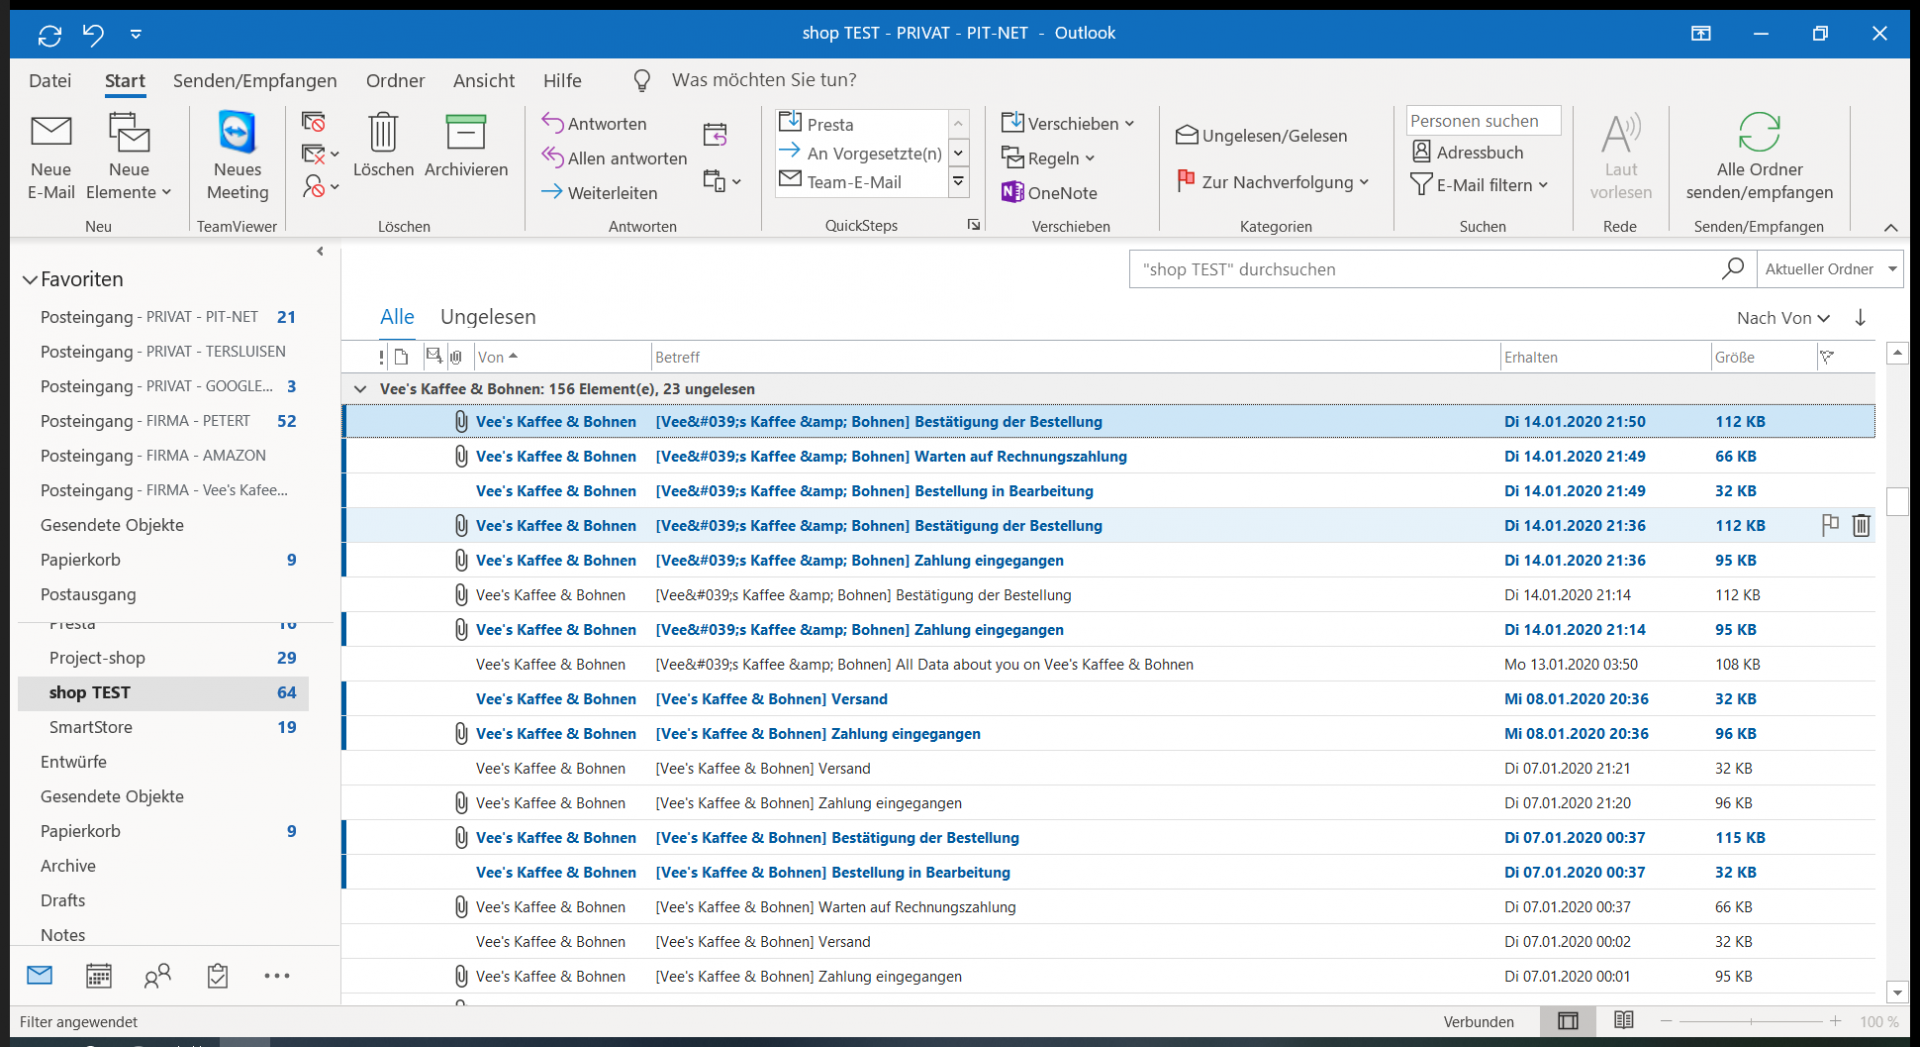The height and width of the screenshot is (1047, 1920).
Task: Switch to the Ungelesen filter tab
Action: (x=487, y=317)
